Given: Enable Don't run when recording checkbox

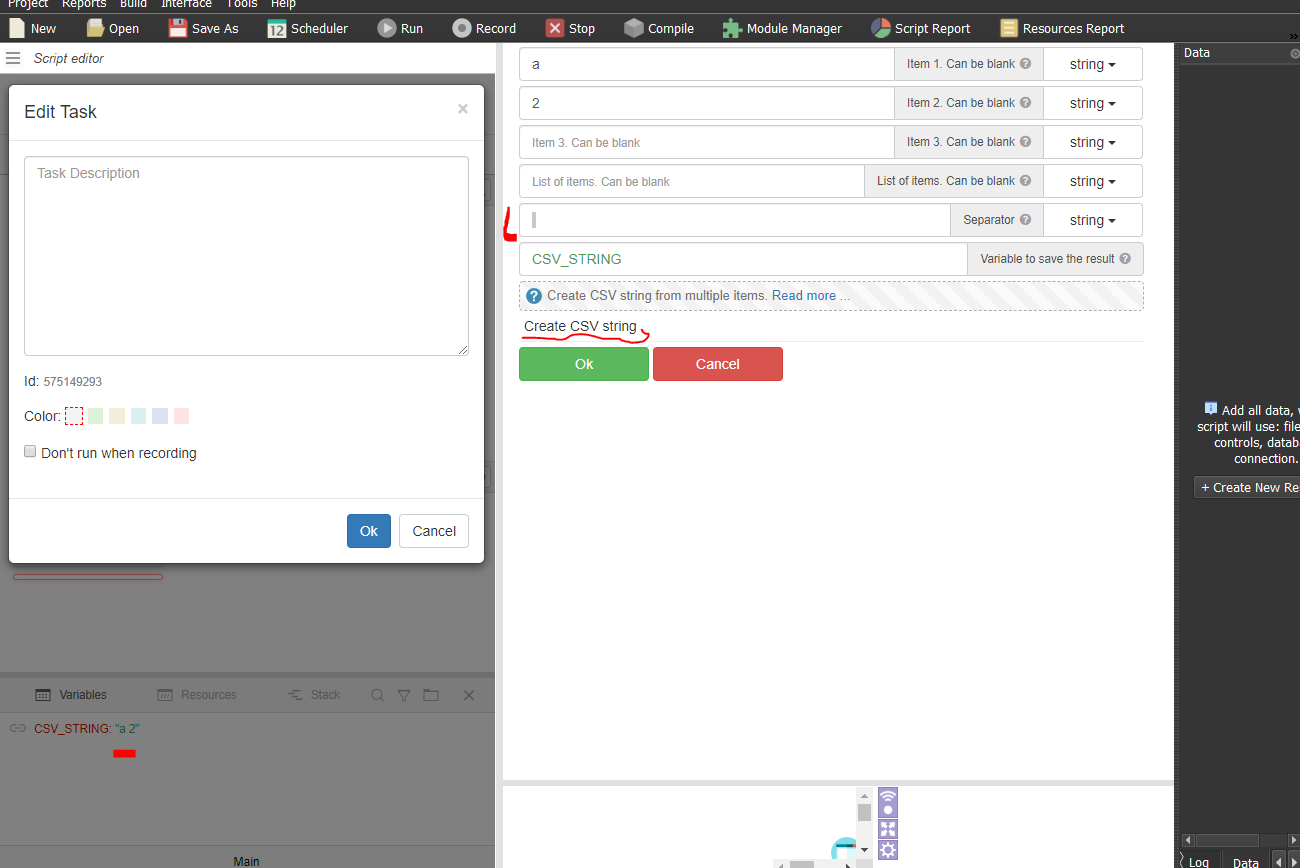Looking at the screenshot, I should 30,452.
